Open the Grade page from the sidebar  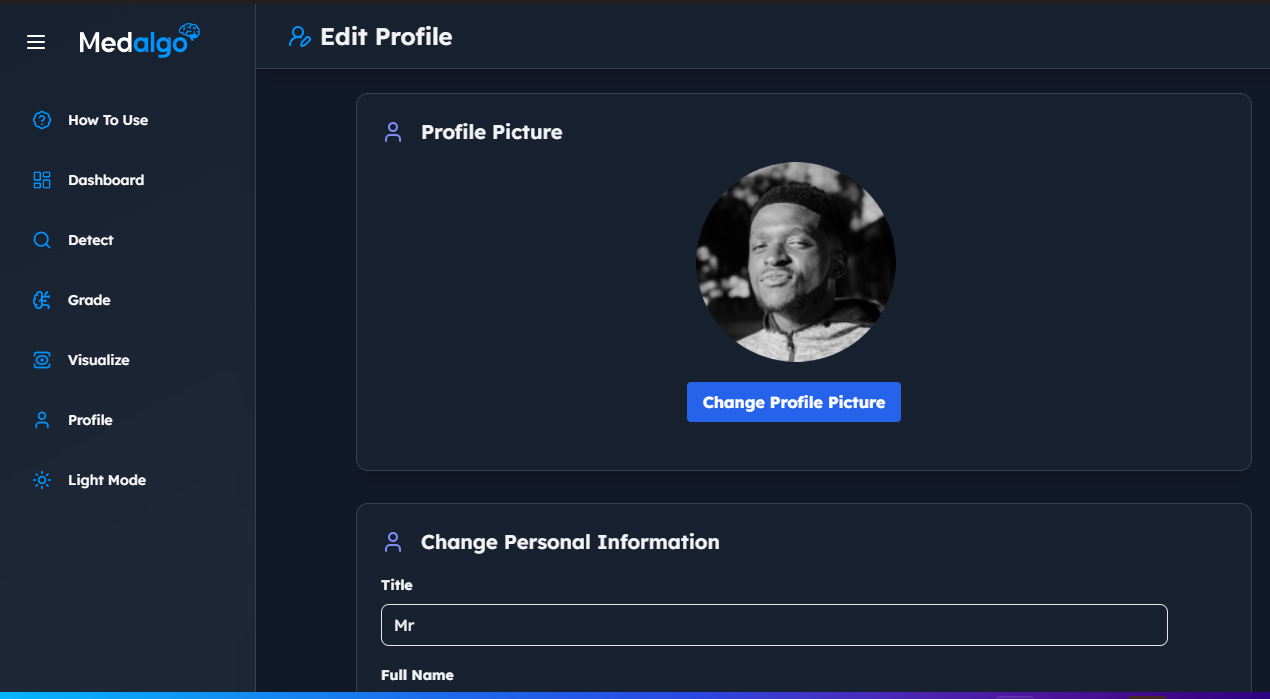(89, 300)
